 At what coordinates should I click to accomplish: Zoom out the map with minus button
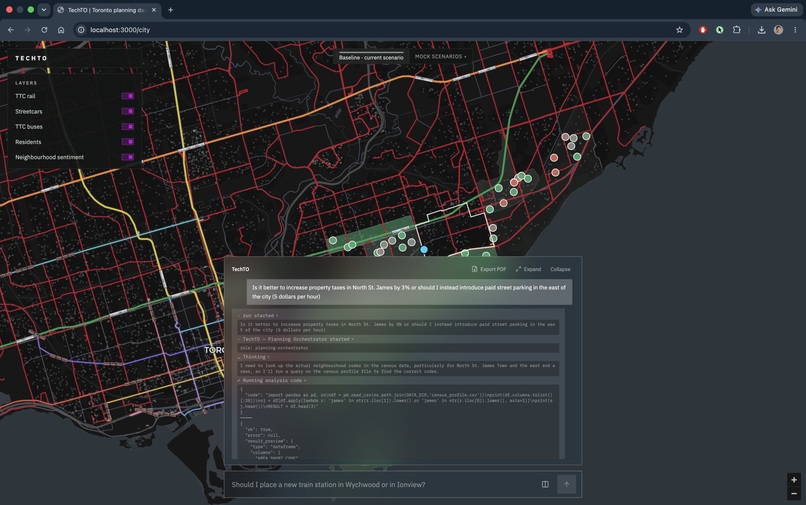point(794,493)
